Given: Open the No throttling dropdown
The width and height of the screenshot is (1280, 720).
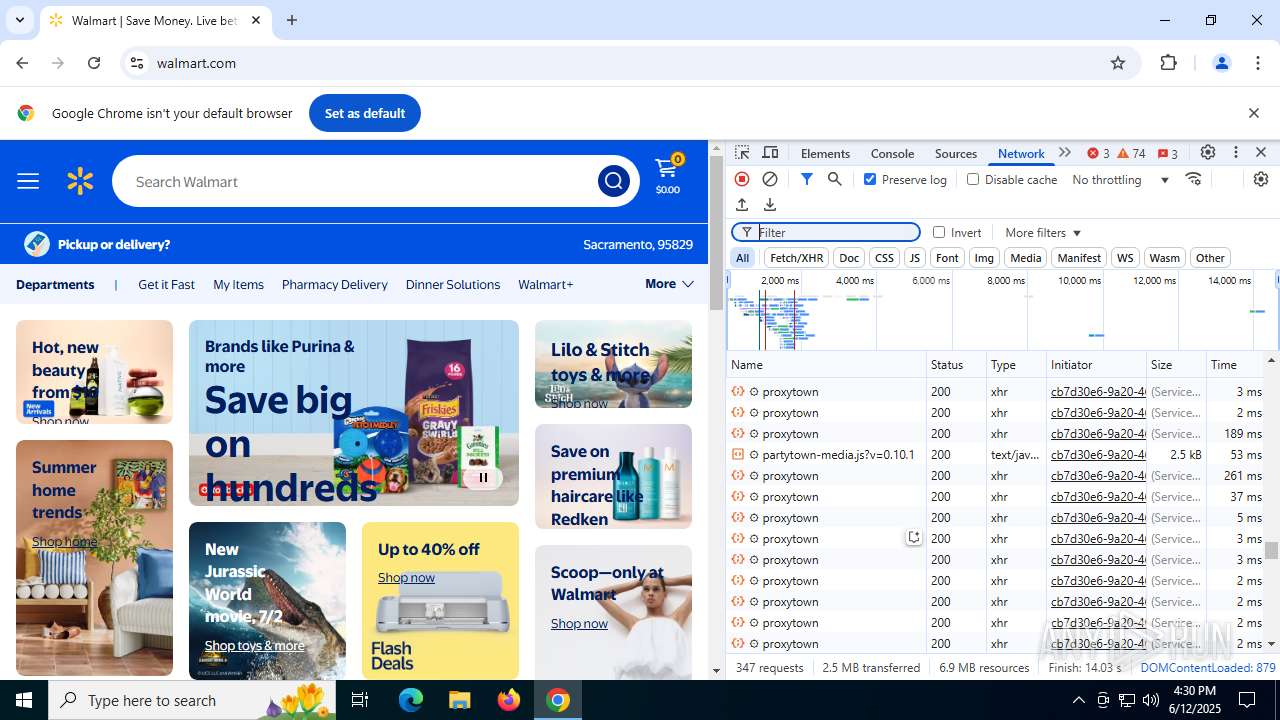Looking at the screenshot, I should click(x=1121, y=180).
